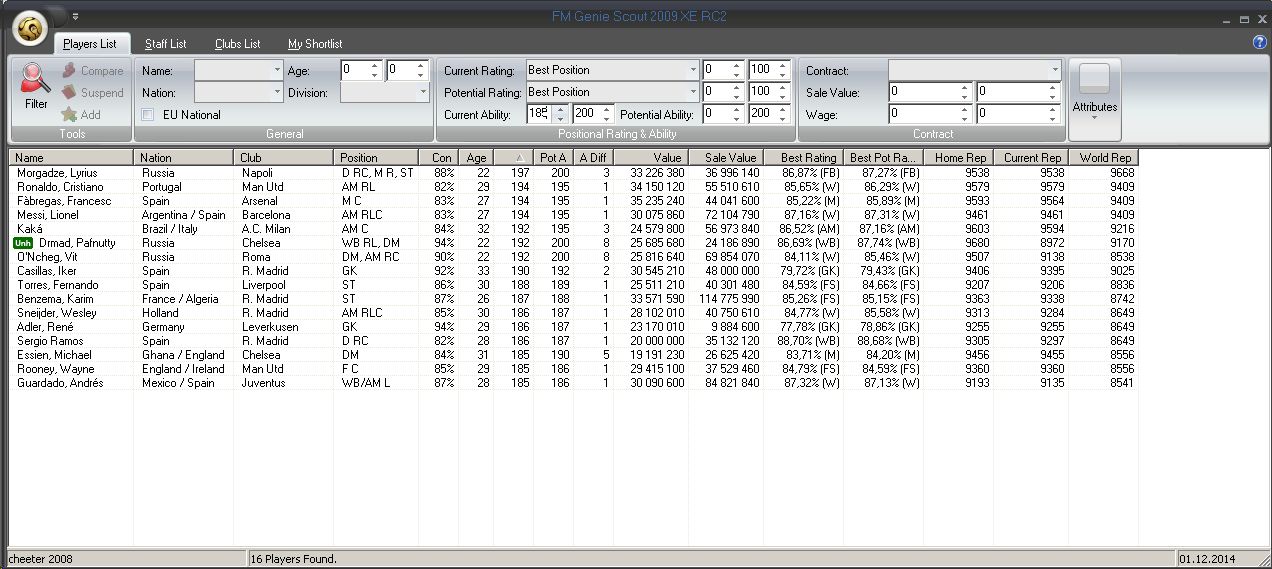Open the Nation filter dropdown

277,92
